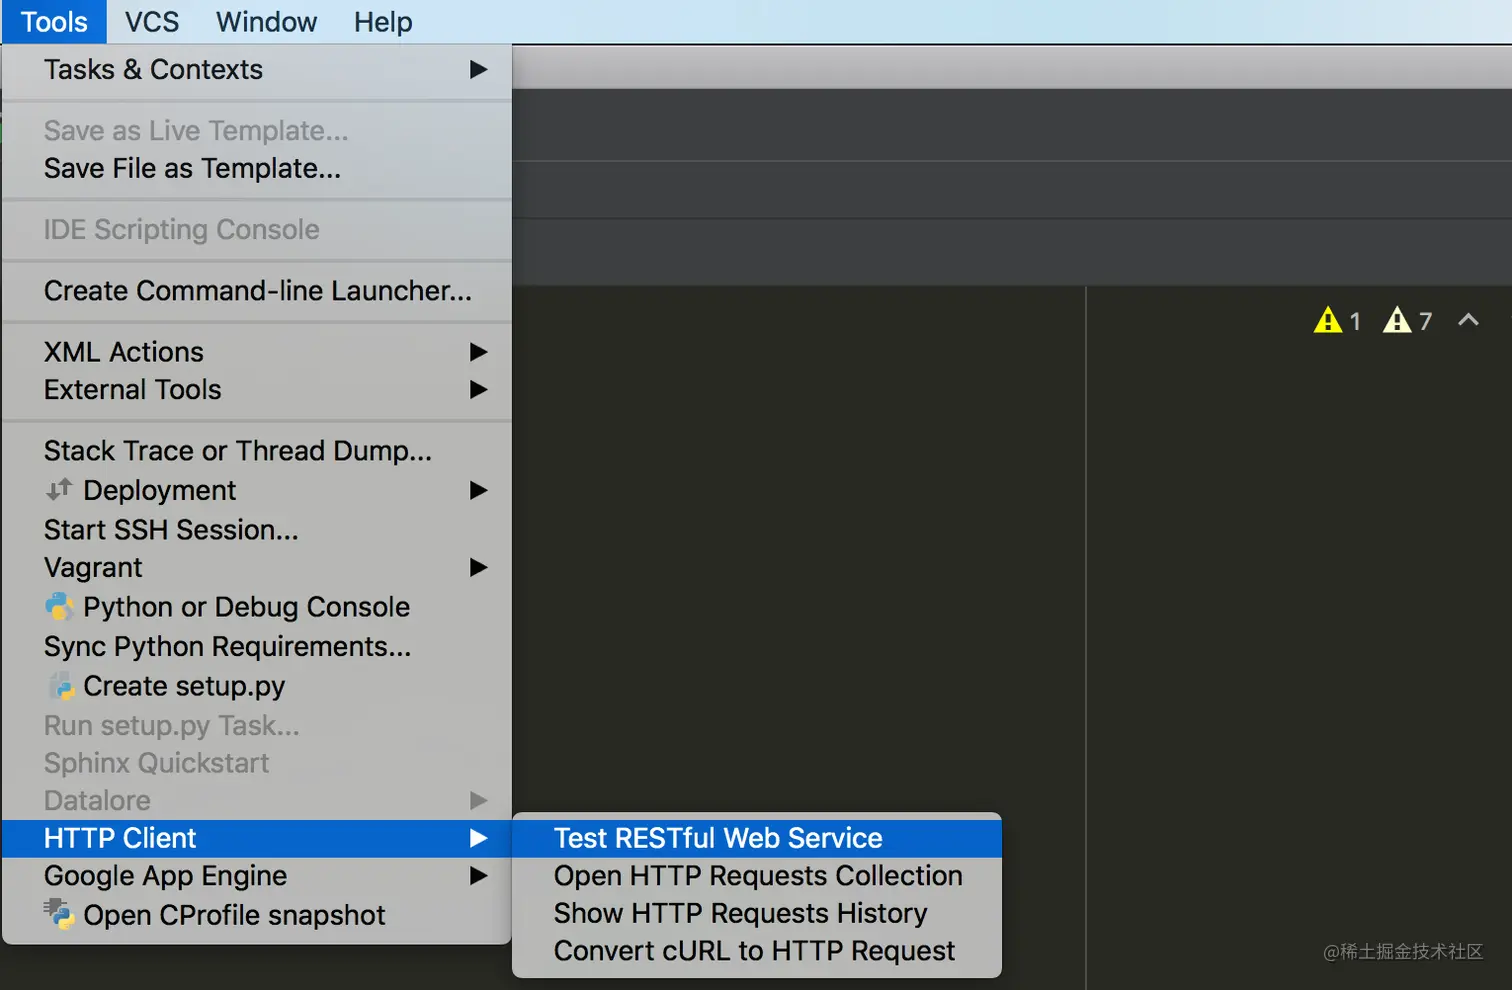Choose Save File as Template...
The image size is (1512, 990).
257,168
